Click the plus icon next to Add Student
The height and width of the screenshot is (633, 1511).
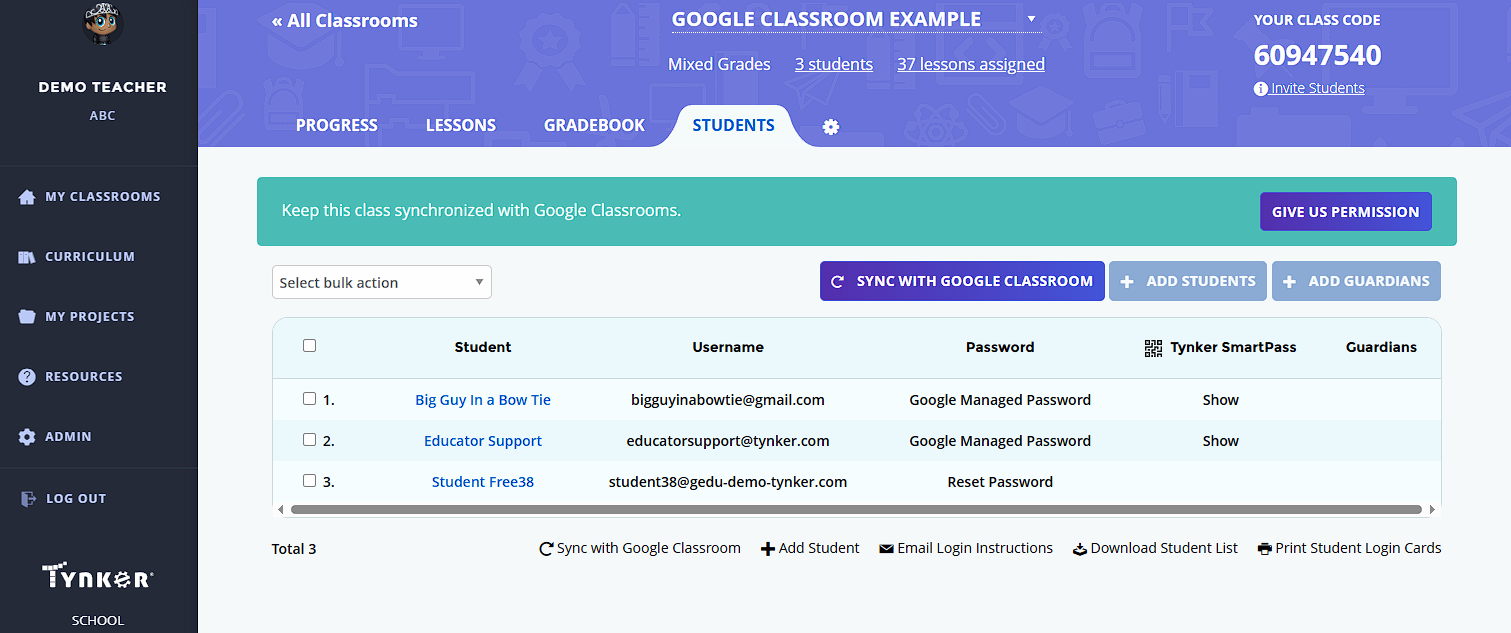coord(768,548)
